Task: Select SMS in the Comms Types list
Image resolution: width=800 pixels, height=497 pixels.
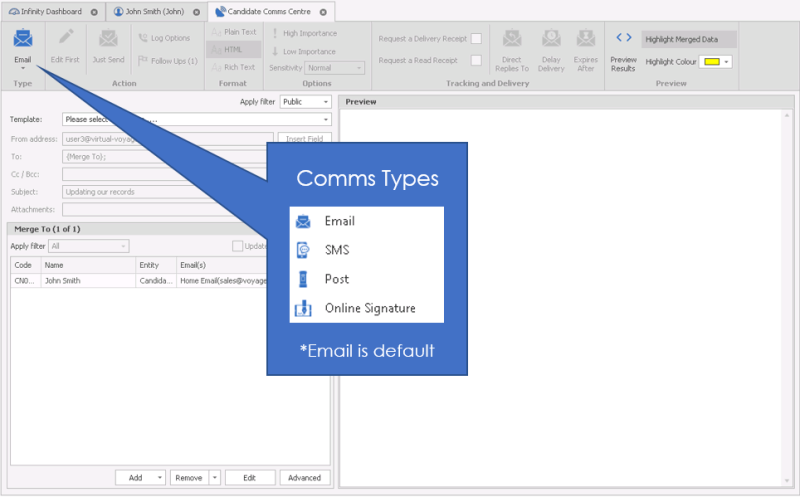Action: pyautogui.click(x=338, y=250)
